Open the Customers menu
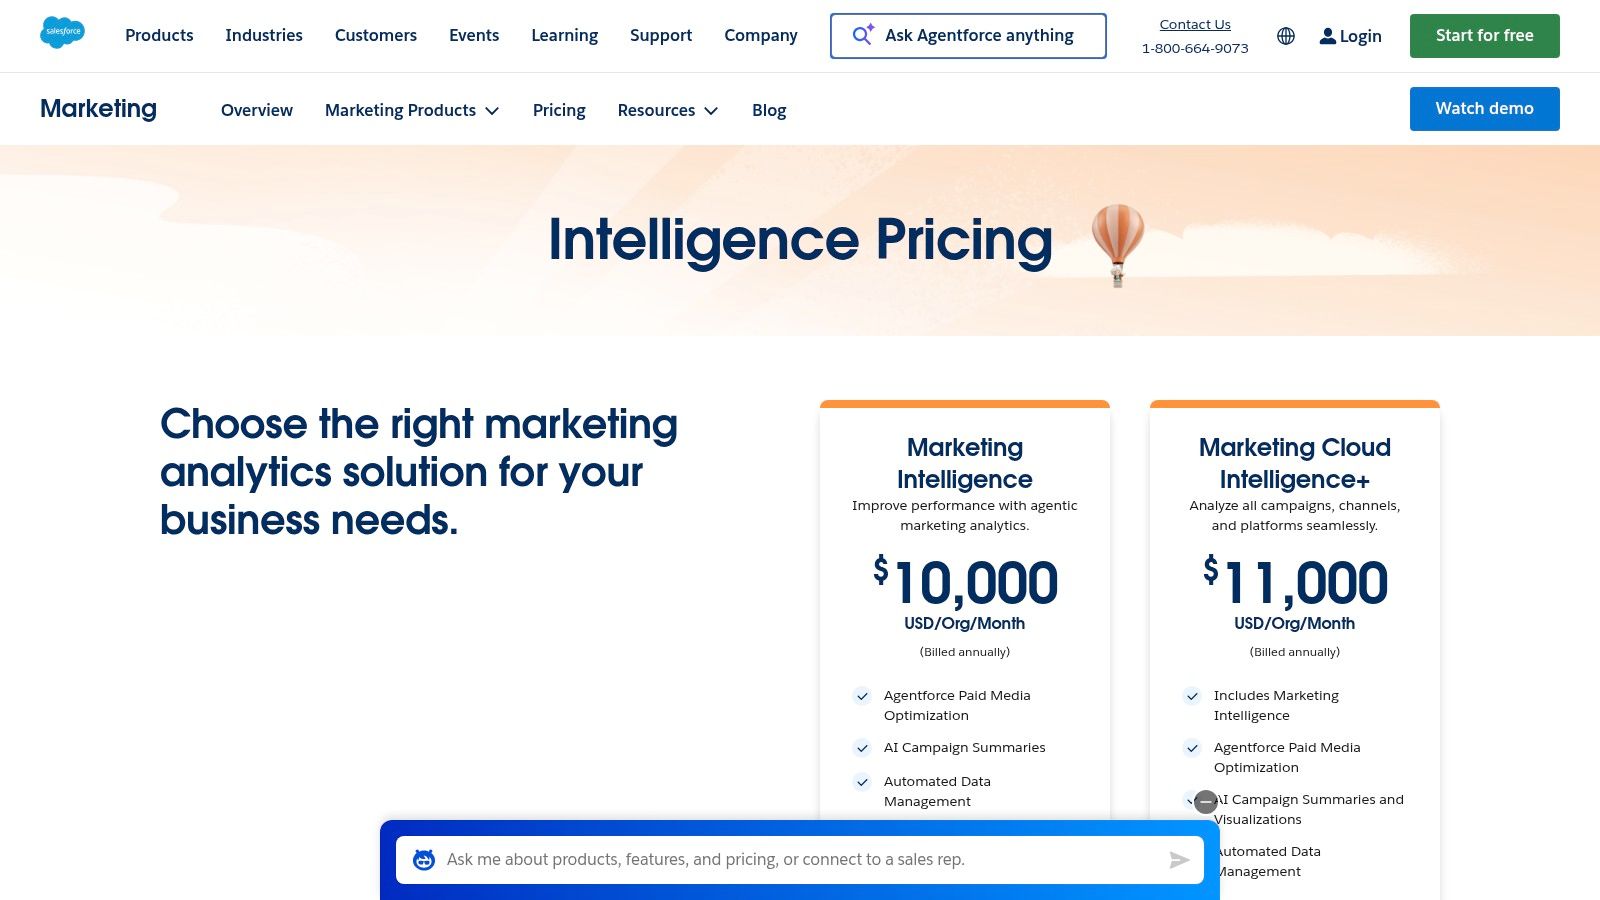Image resolution: width=1600 pixels, height=900 pixels. (376, 35)
